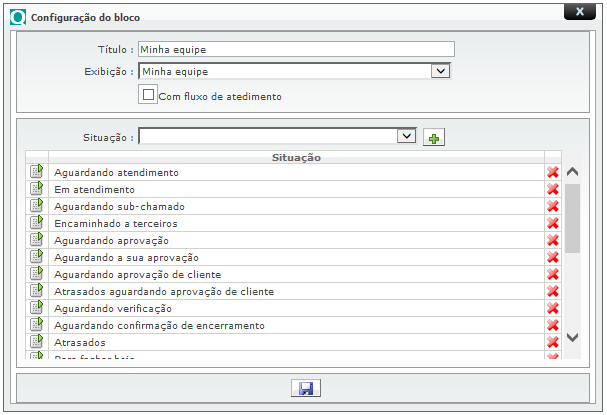Click the vertical scrollbar thumb
This screenshot has height=415, width=607.
573,217
